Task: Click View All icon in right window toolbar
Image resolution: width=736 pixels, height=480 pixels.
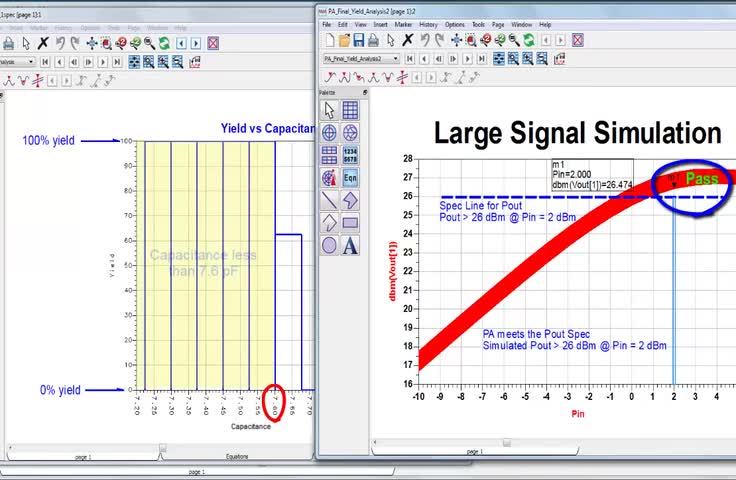Action: 456,40
